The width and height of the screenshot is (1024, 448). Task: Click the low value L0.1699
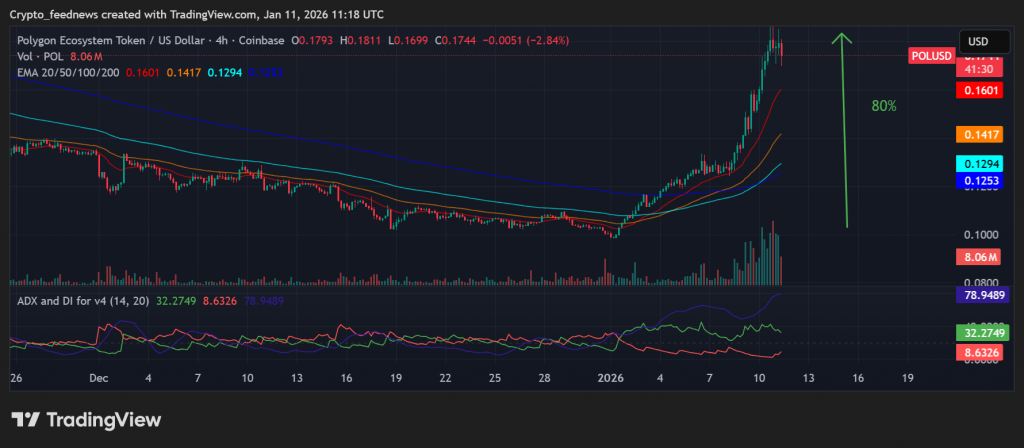(x=408, y=40)
